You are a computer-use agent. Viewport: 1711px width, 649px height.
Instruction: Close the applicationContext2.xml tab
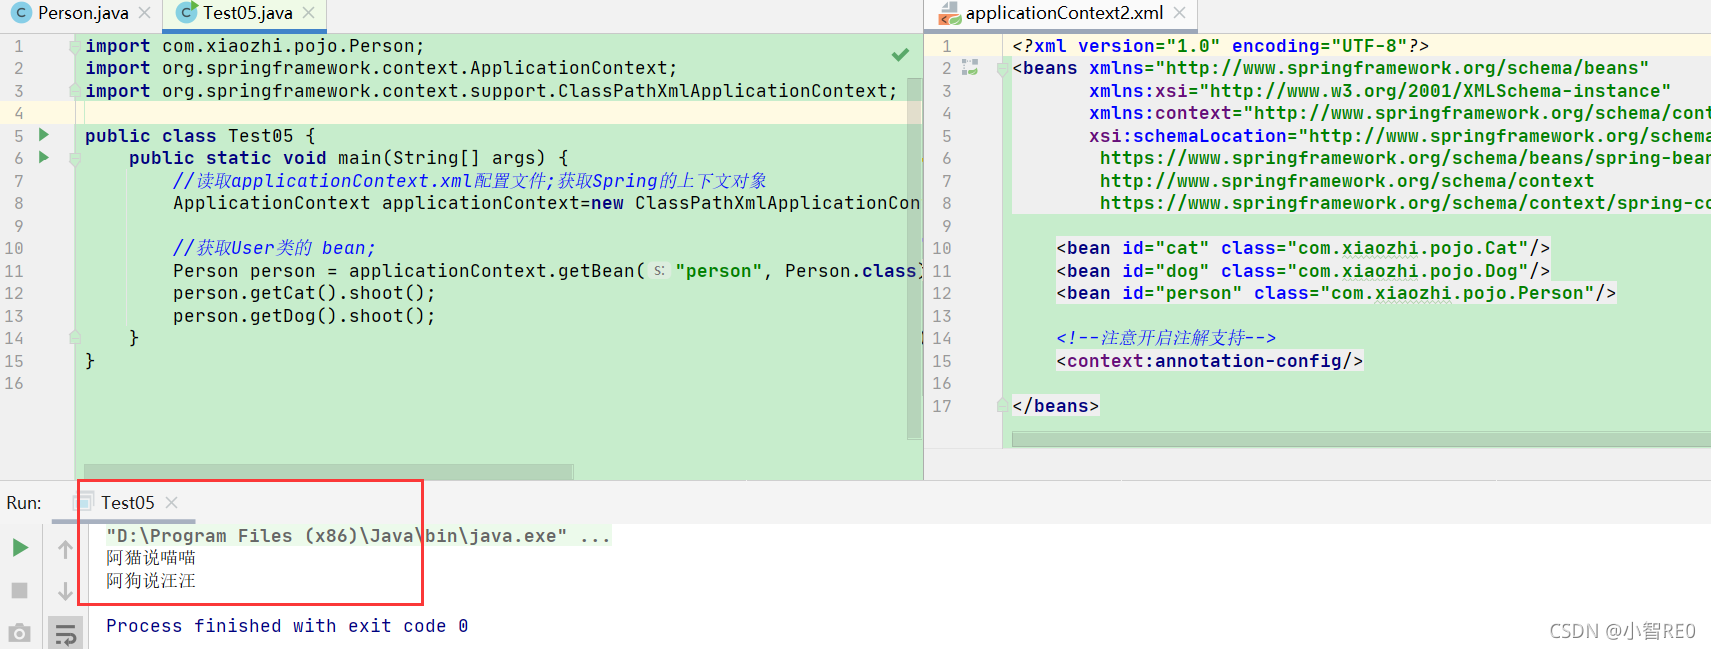1180,13
